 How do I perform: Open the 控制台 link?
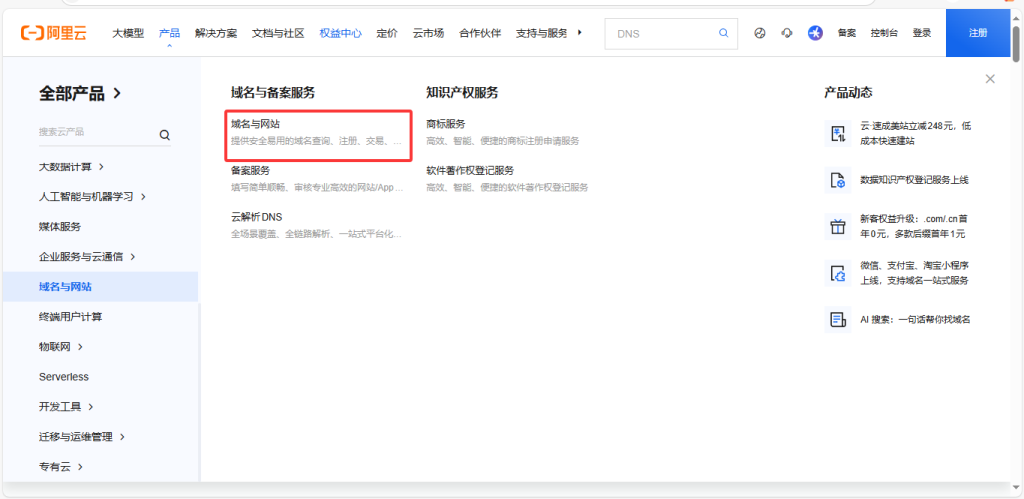click(x=884, y=33)
